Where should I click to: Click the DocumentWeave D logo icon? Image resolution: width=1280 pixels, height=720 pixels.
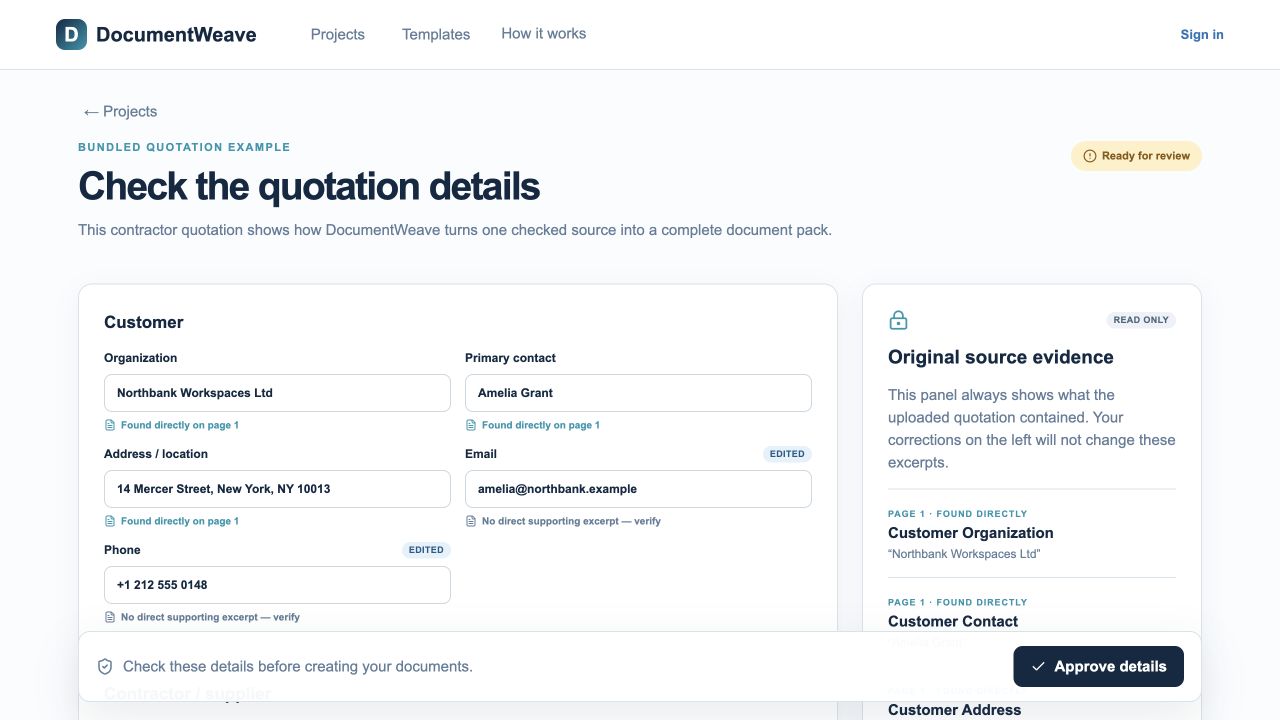click(71, 35)
